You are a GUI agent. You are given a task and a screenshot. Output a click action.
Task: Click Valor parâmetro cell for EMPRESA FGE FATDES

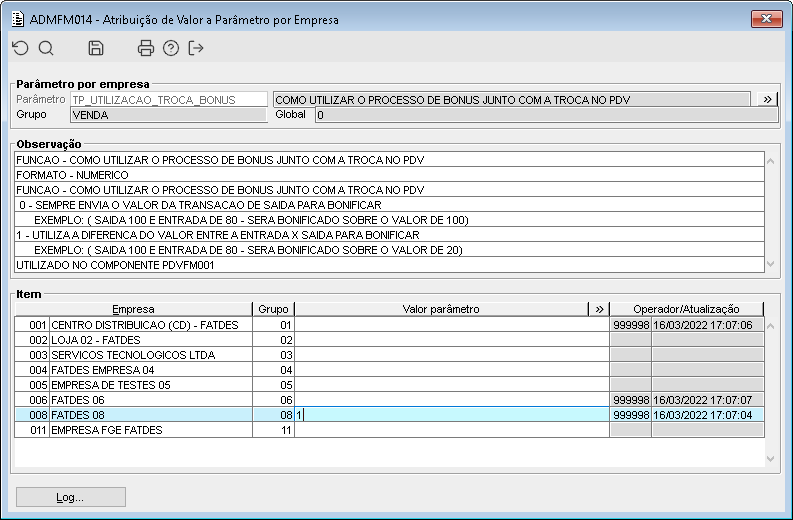[452, 430]
